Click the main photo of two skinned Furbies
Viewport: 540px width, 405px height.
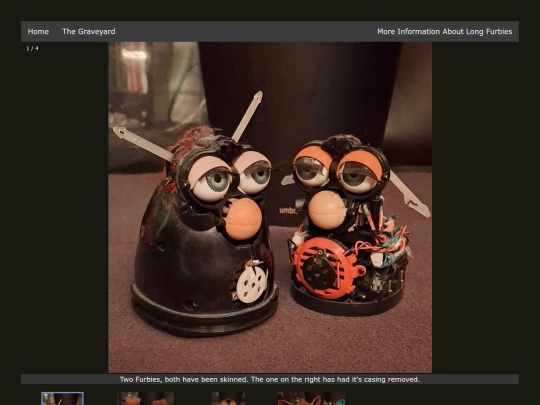270,207
